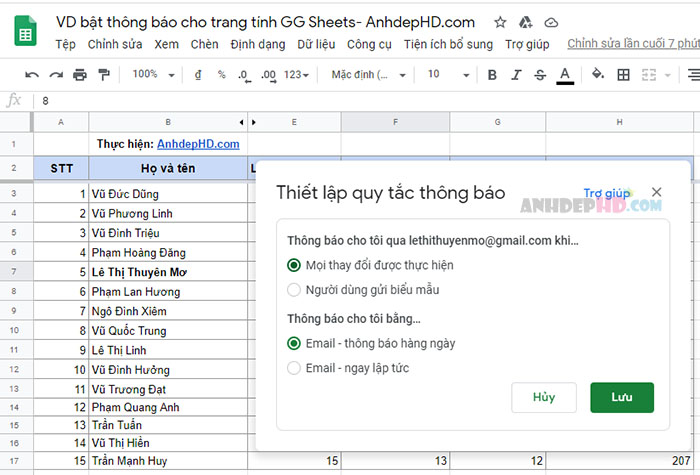Open the Google Sheets home icon

(x=25, y=31)
